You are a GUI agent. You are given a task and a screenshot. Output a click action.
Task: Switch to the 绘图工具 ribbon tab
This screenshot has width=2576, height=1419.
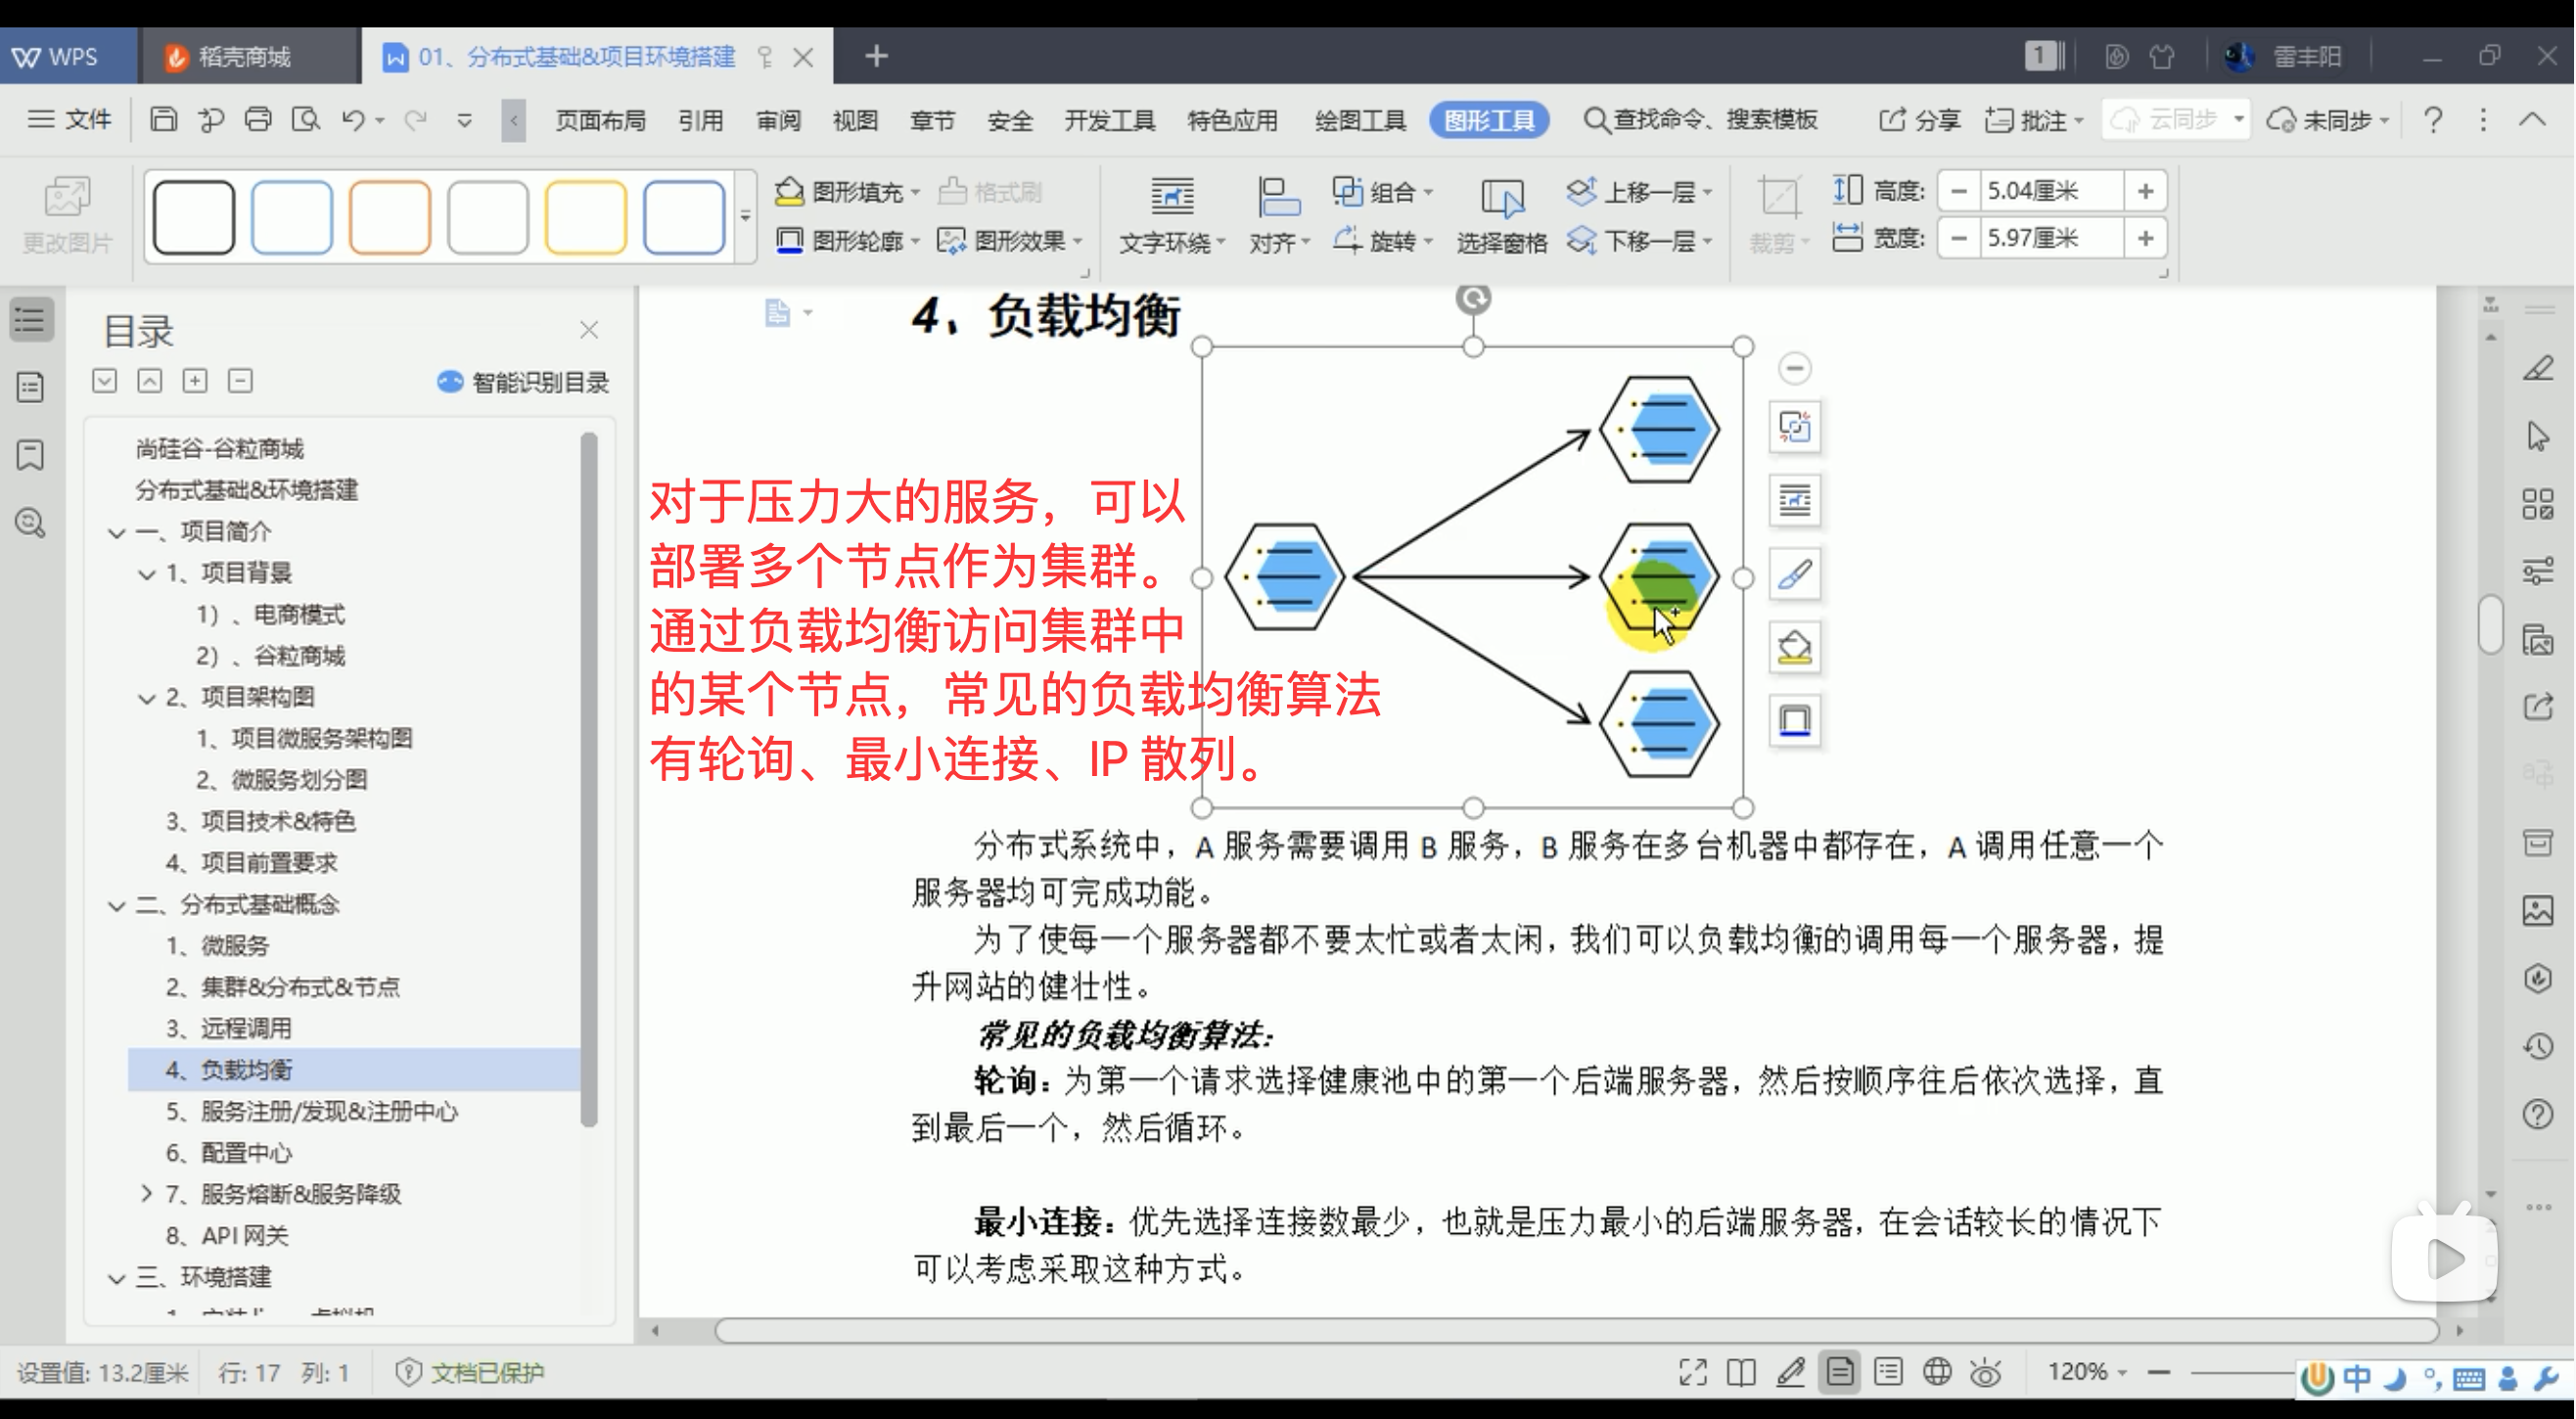coord(1359,120)
